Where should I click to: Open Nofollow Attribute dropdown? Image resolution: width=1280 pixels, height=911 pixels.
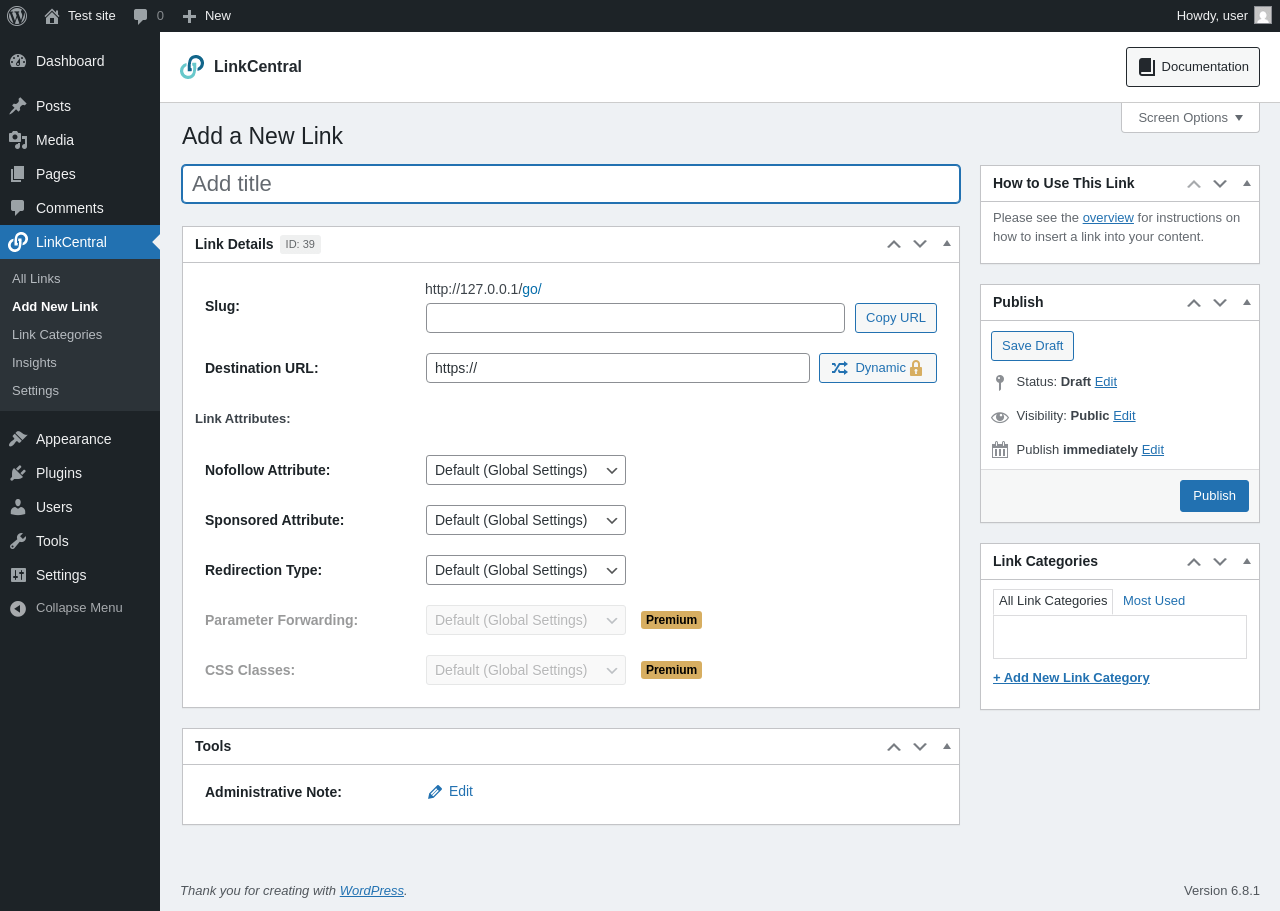coord(526,470)
